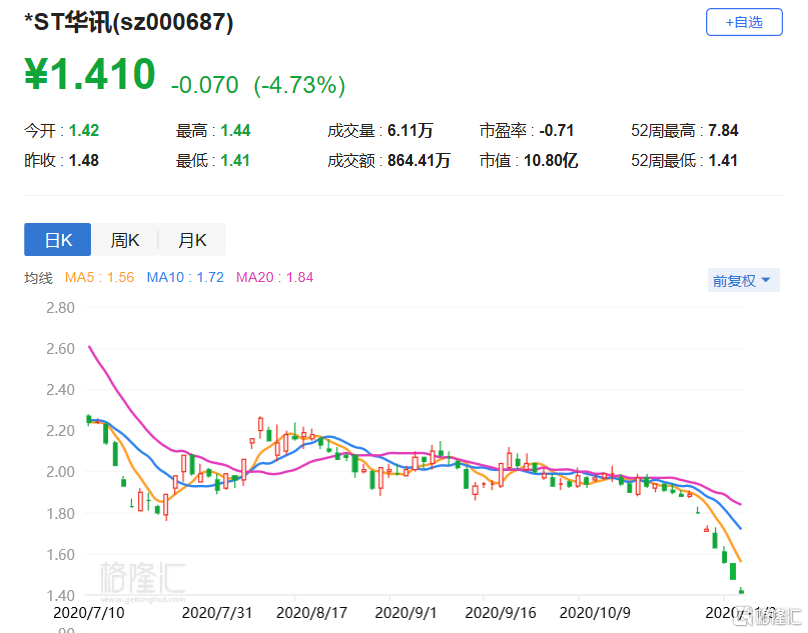Click the 昨收 previous close 1.48

[84, 160]
